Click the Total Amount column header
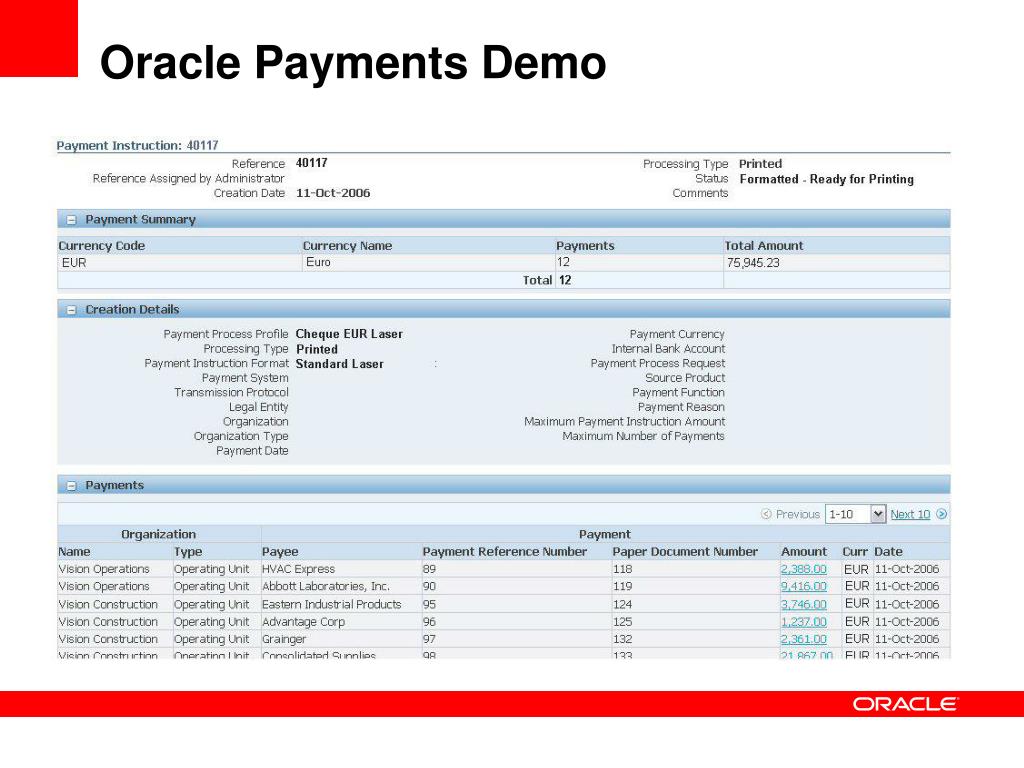The width and height of the screenshot is (1024, 768). click(x=764, y=246)
